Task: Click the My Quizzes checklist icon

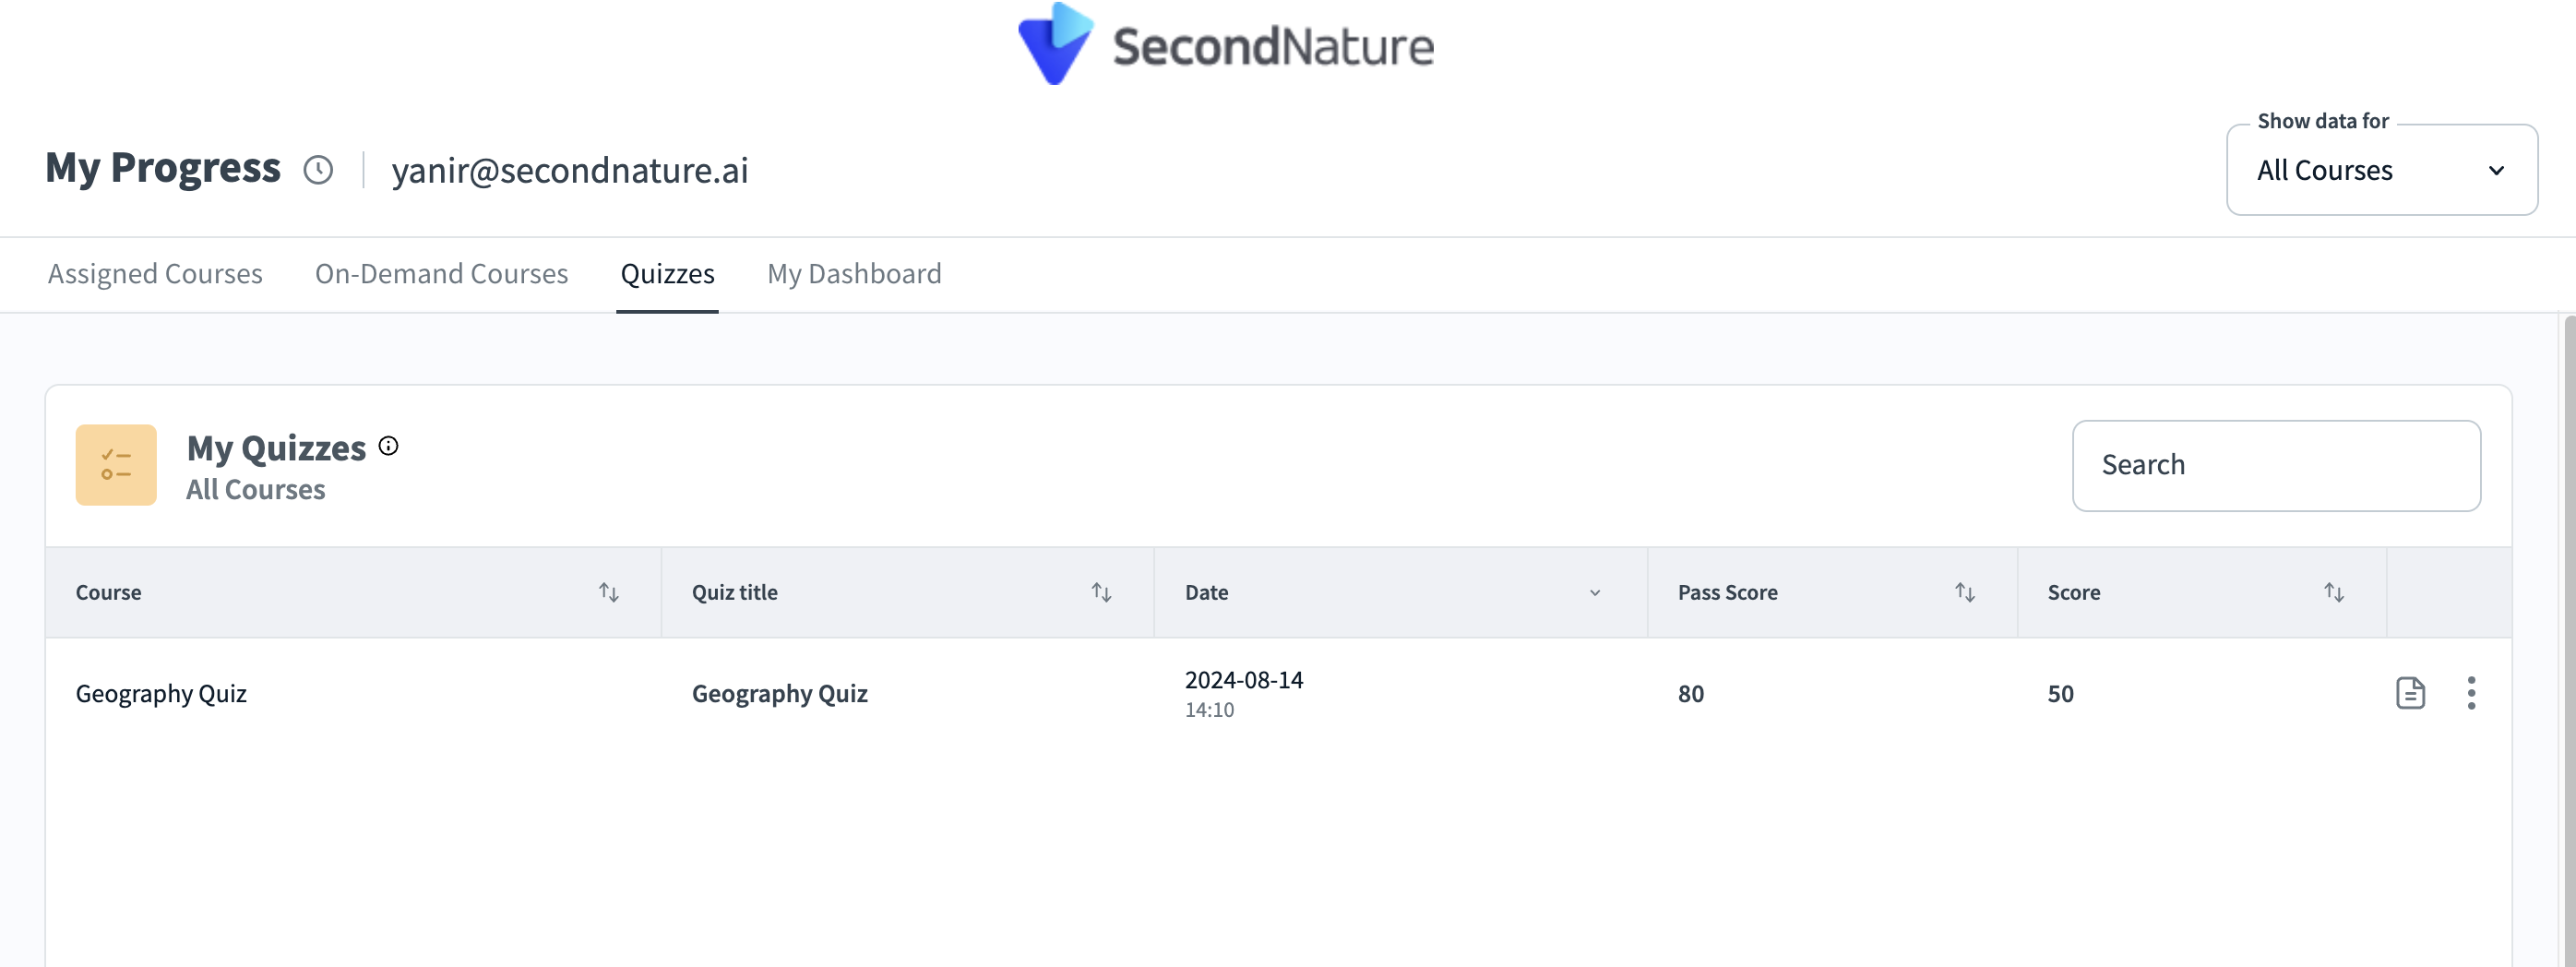Action: tap(116, 465)
